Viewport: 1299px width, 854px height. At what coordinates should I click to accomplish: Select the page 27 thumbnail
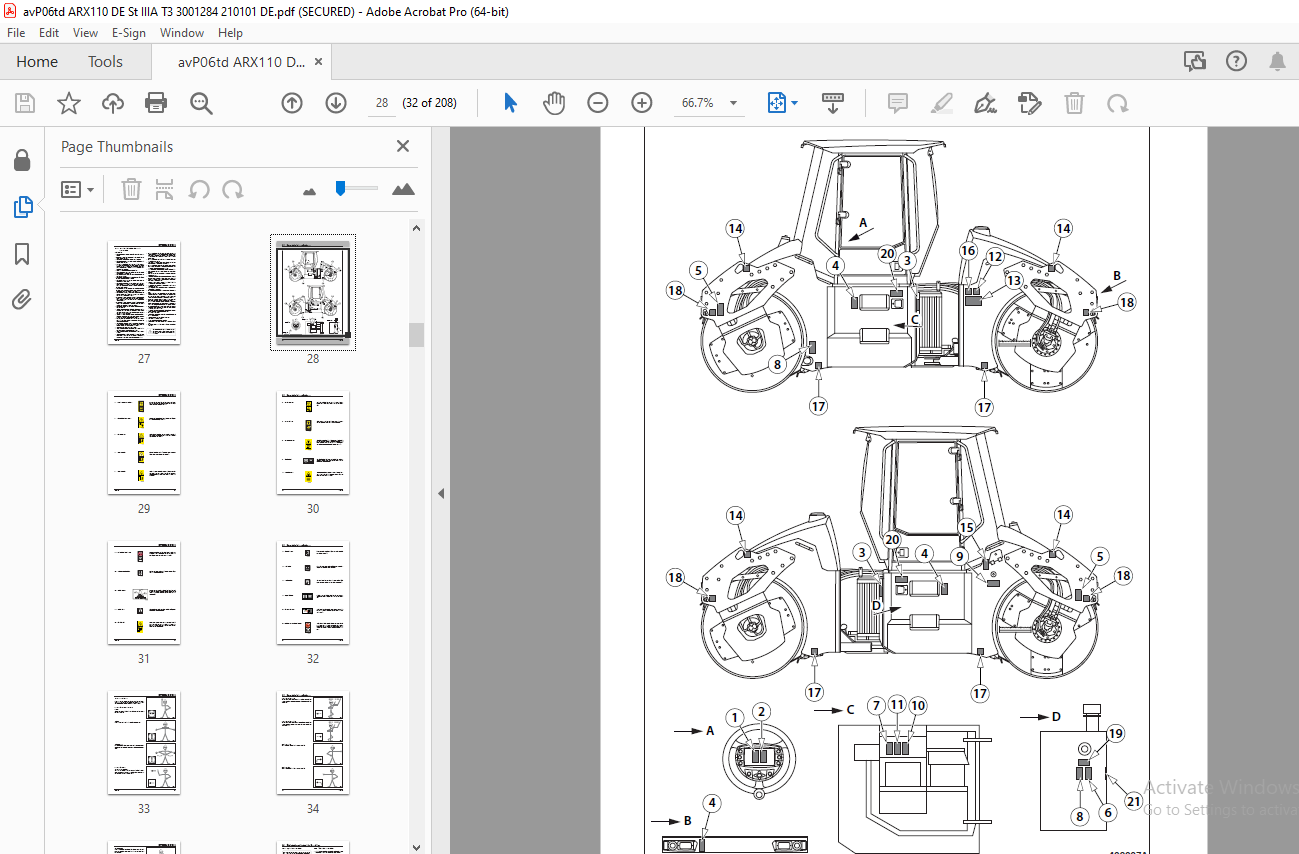(144, 293)
